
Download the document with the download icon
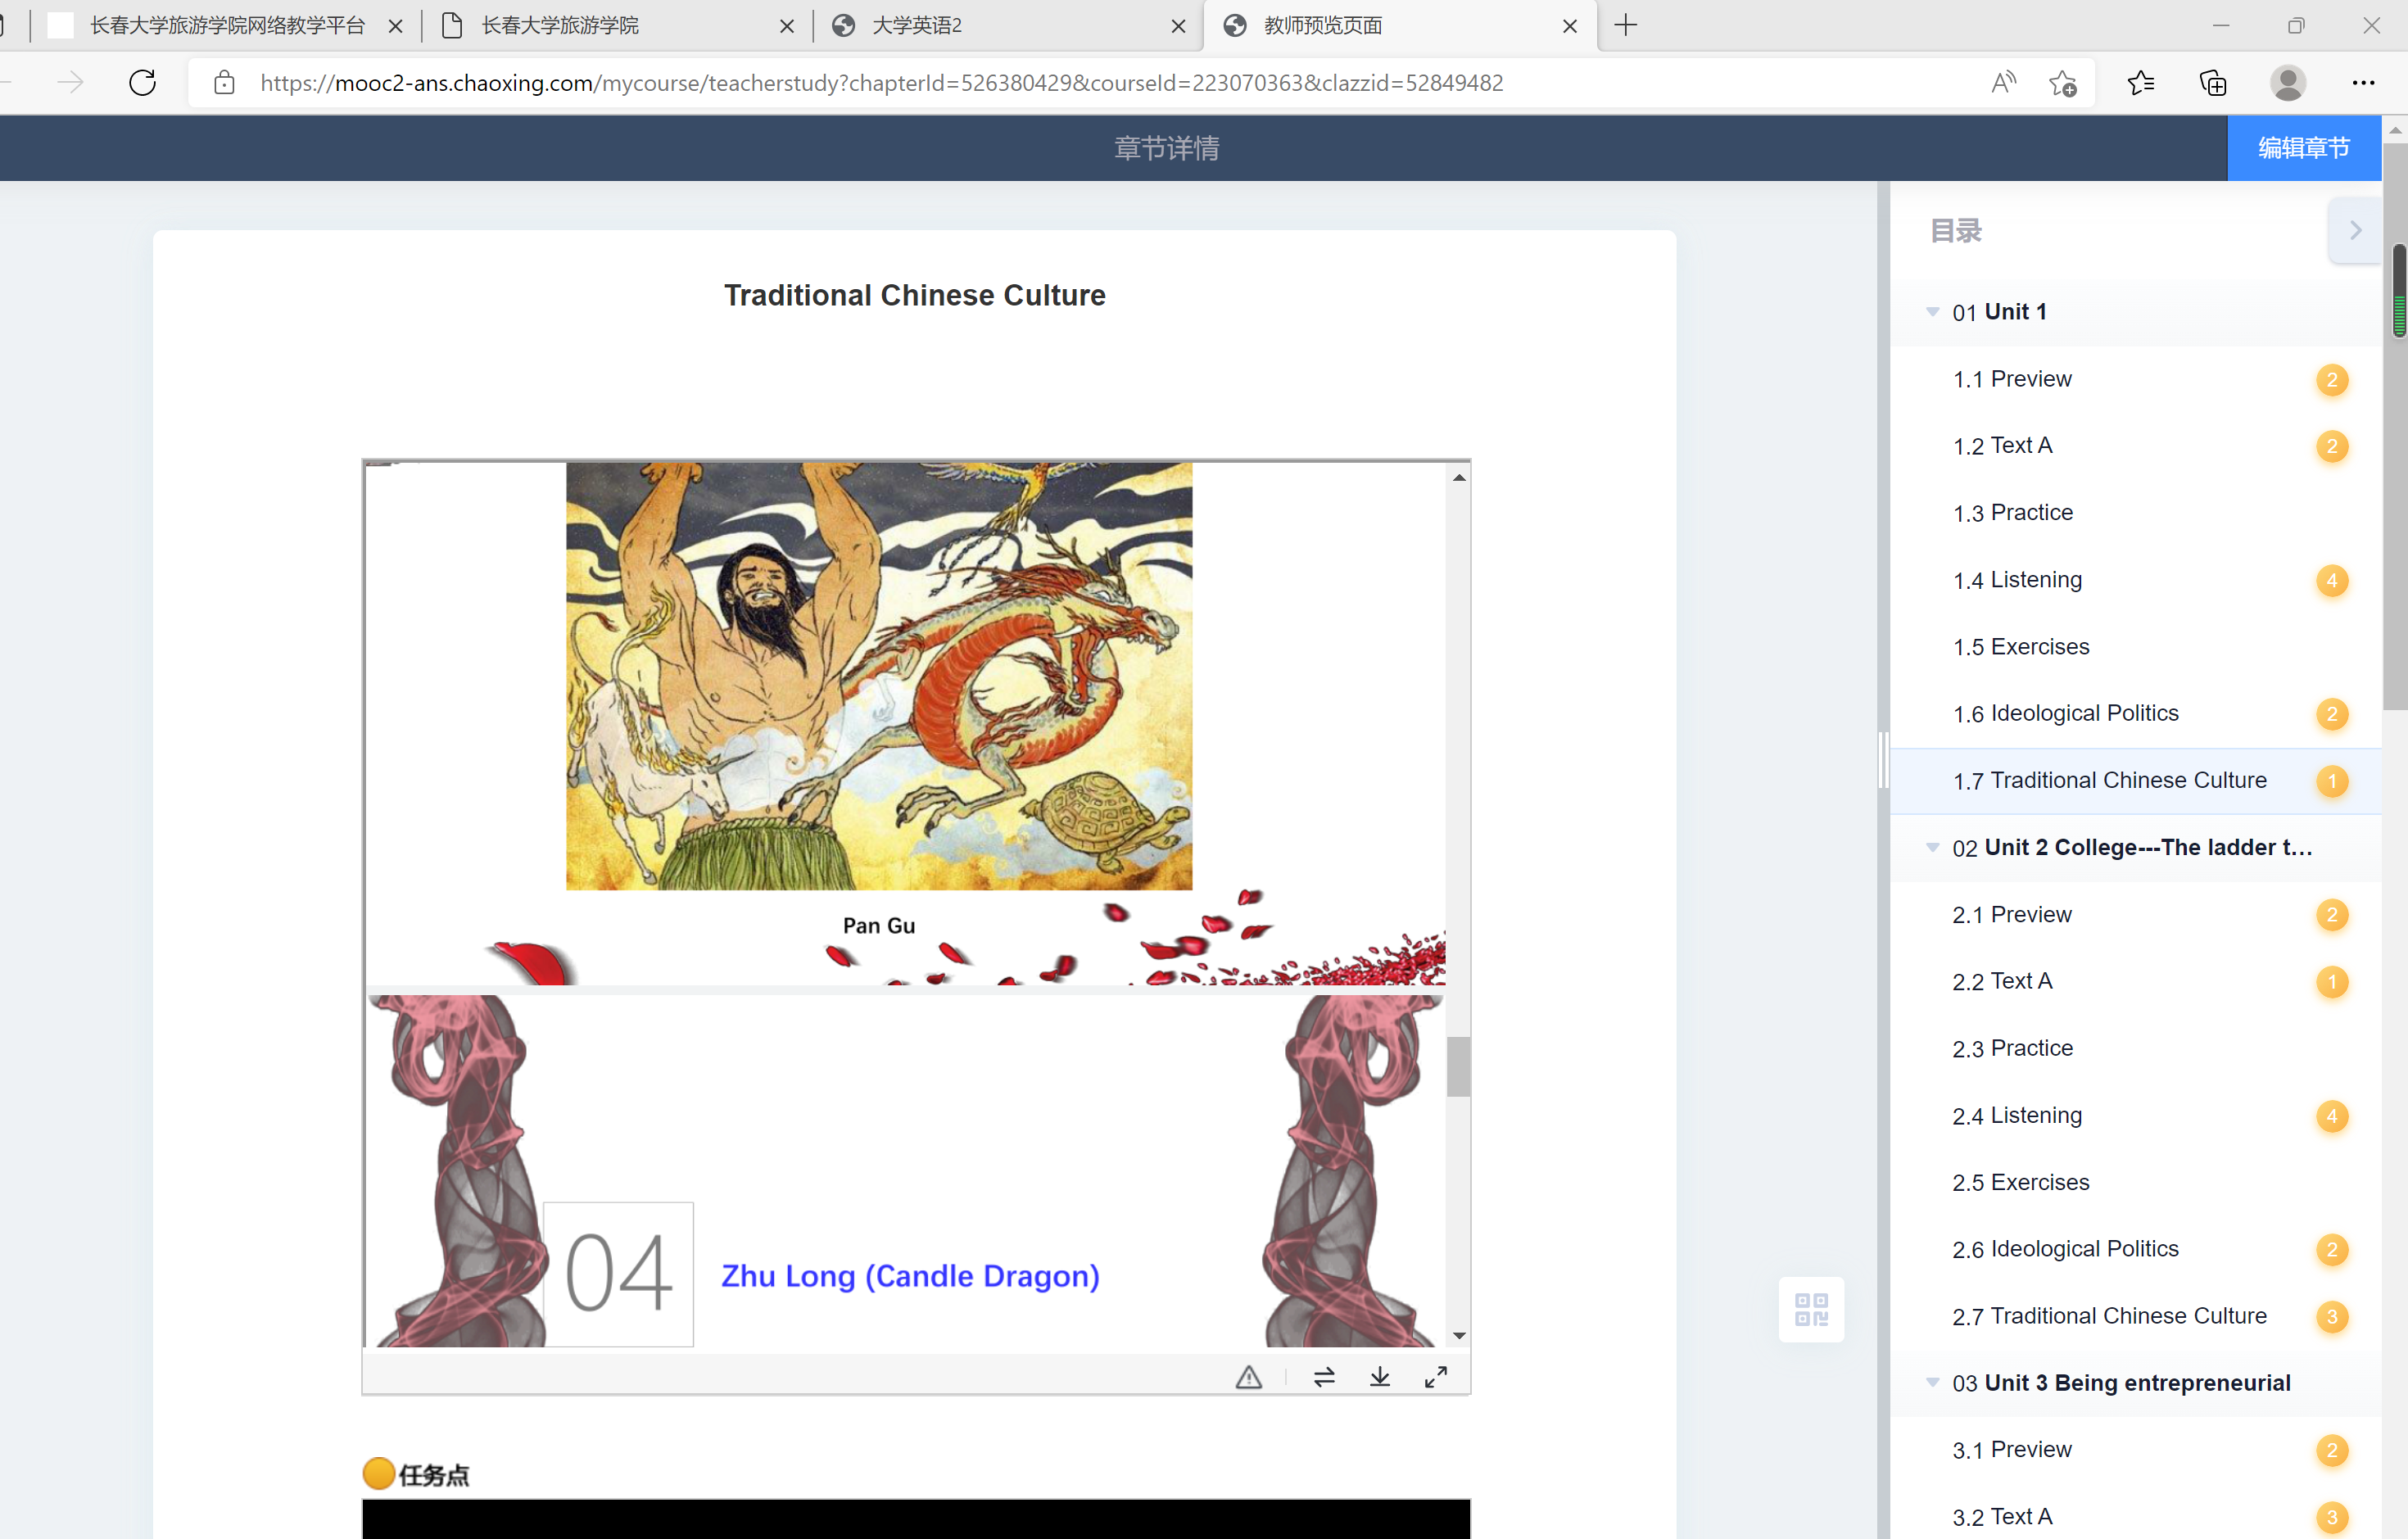pos(1380,1377)
